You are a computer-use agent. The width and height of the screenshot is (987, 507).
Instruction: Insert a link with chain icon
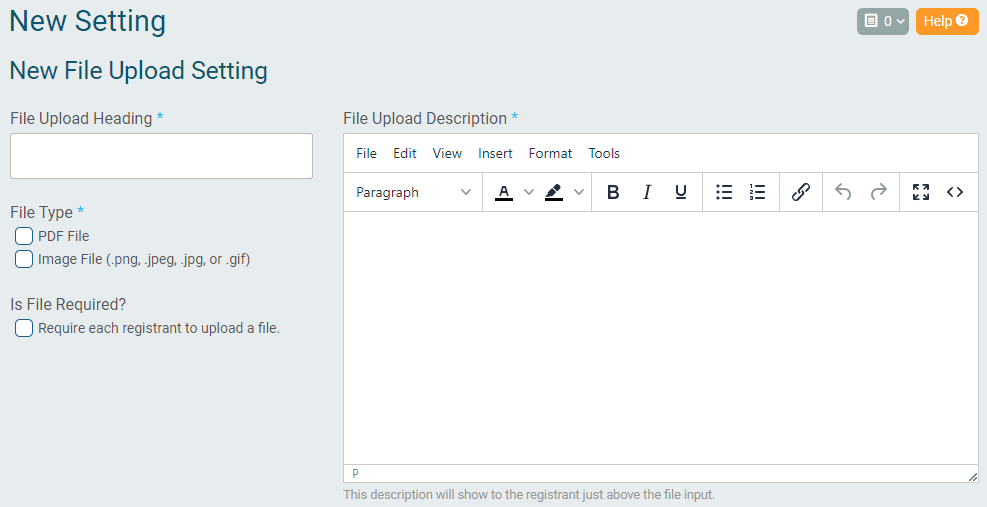(x=801, y=192)
